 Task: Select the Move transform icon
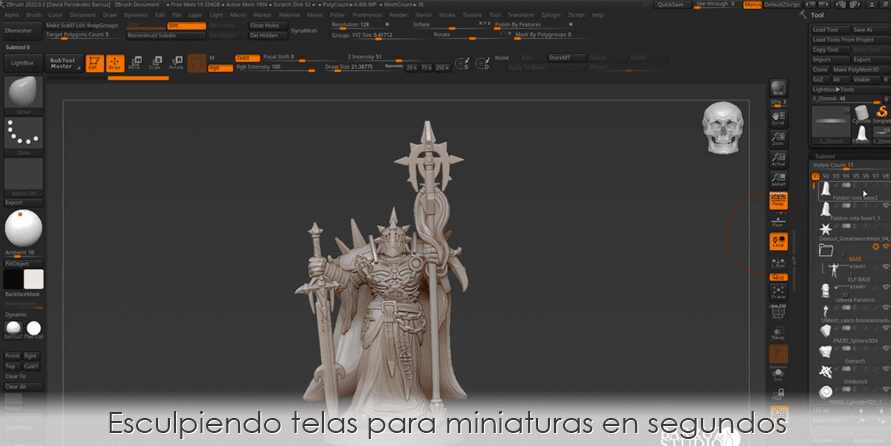pyautogui.click(x=135, y=63)
